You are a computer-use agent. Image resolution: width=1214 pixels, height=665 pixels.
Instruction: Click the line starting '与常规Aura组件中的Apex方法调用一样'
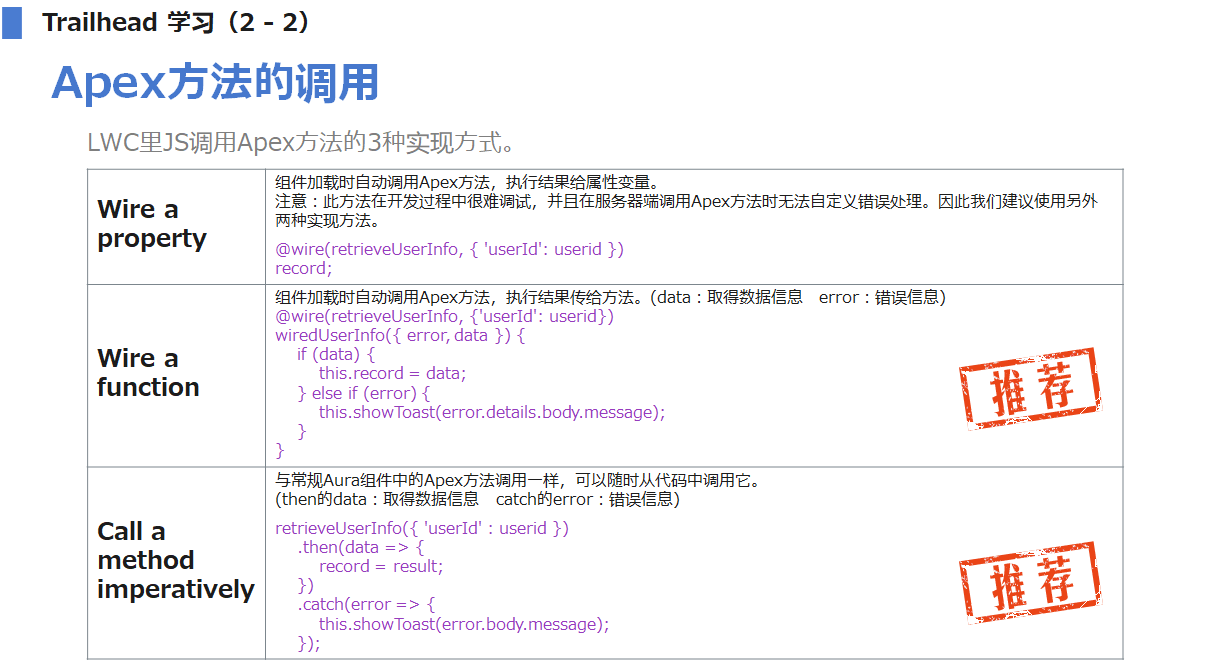click(x=518, y=480)
